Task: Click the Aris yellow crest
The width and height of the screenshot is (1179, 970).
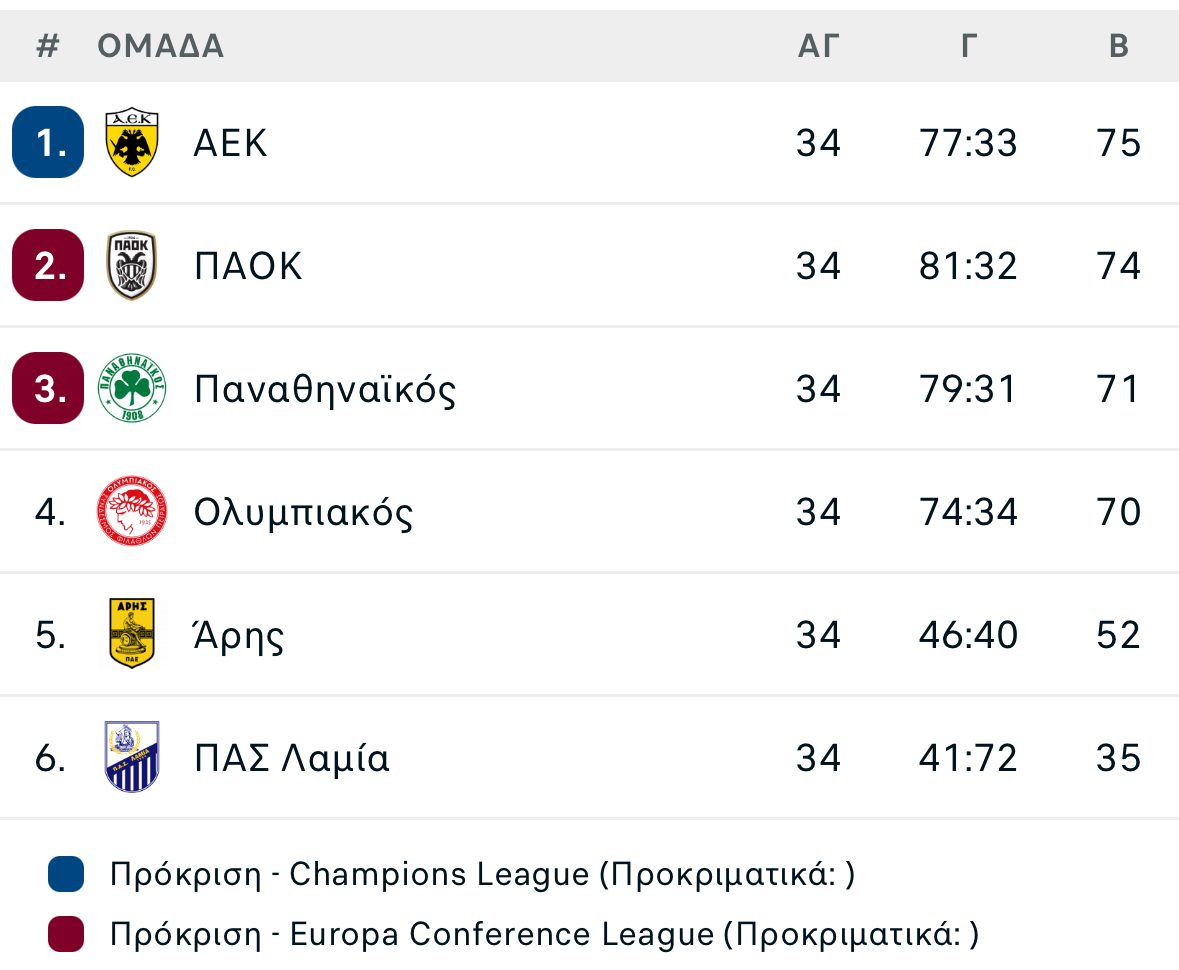Action: [x=132, y=634]
